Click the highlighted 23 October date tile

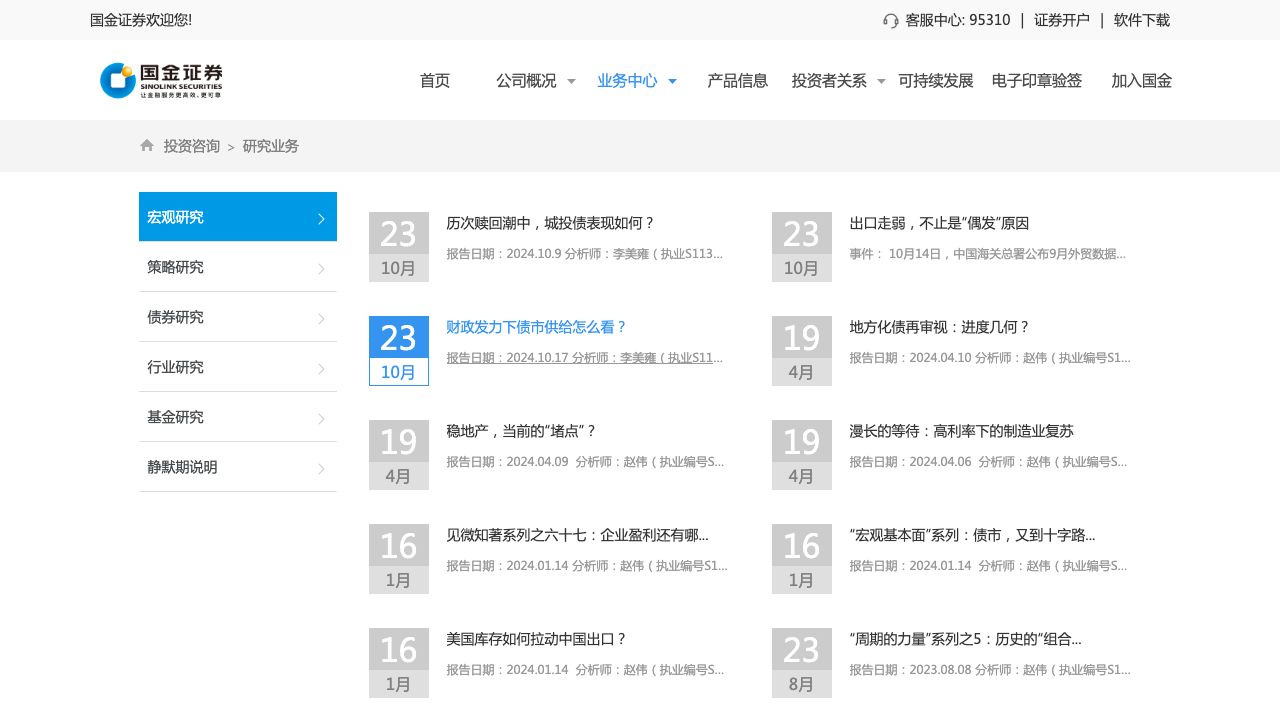coord(398,351)
